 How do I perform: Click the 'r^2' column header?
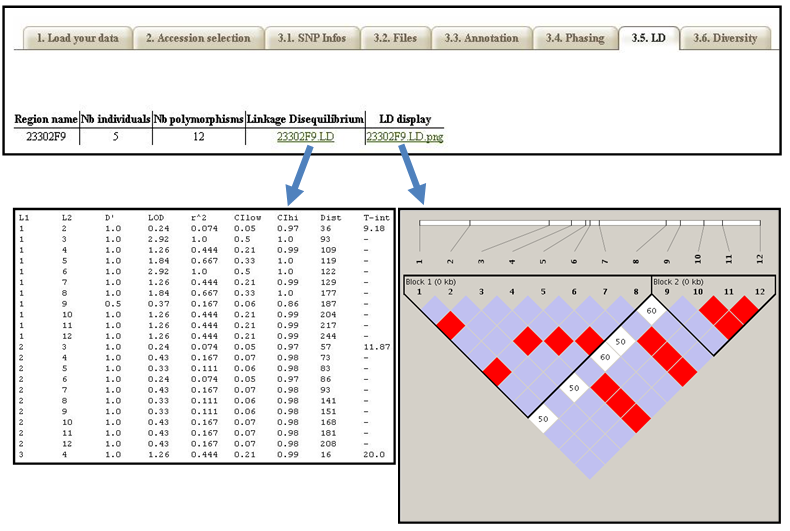click(x=199, y=218)
